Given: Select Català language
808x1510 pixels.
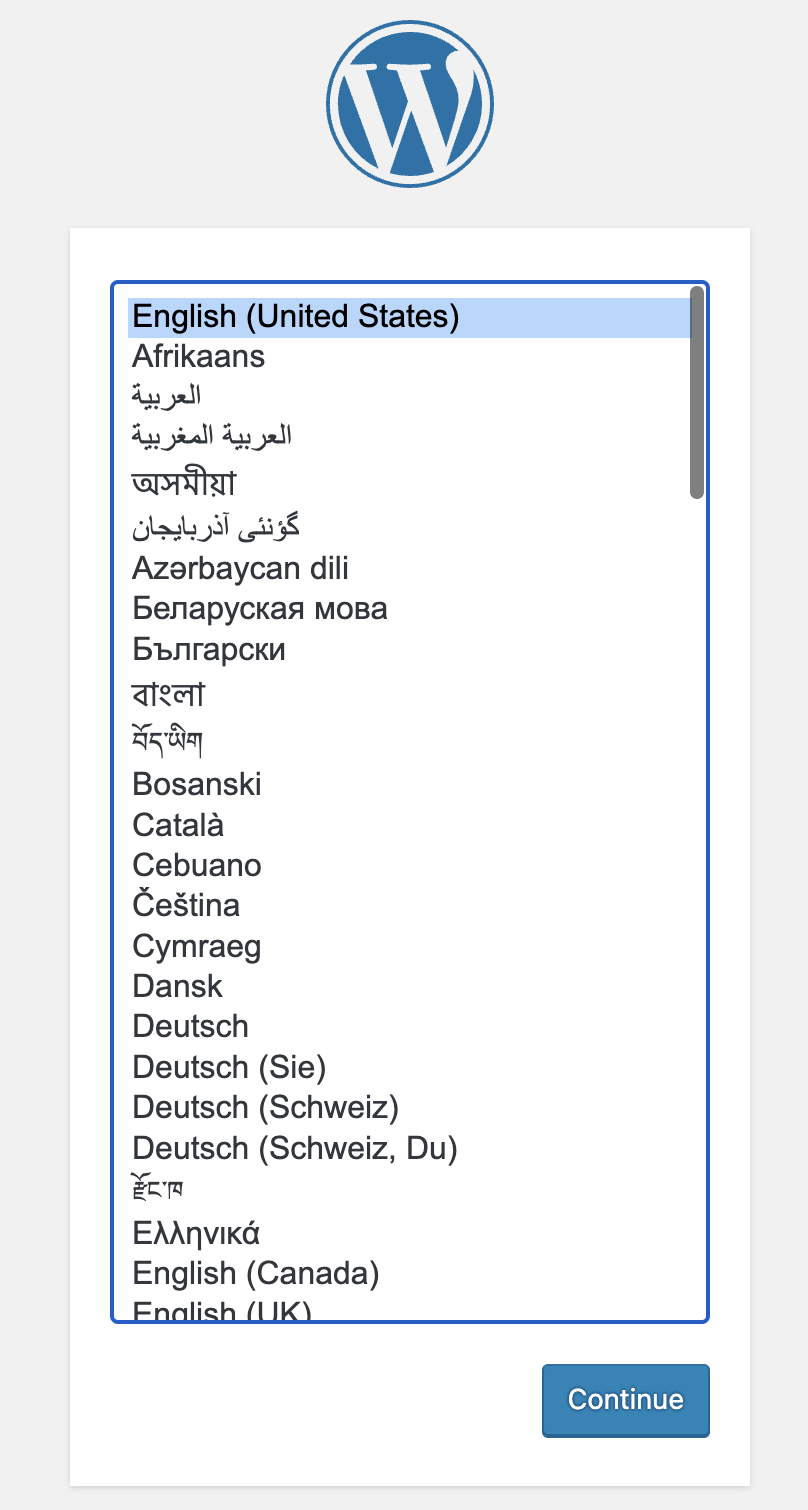Looking at the screenshot, I should click(x=178, y=825).
